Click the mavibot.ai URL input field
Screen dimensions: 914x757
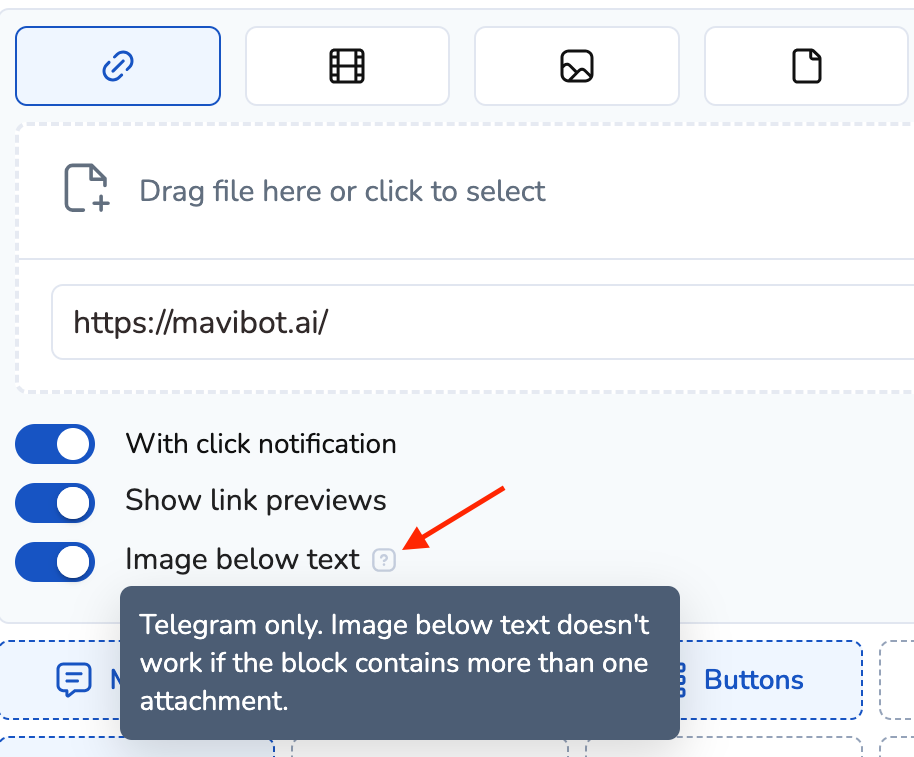point(480,322)
